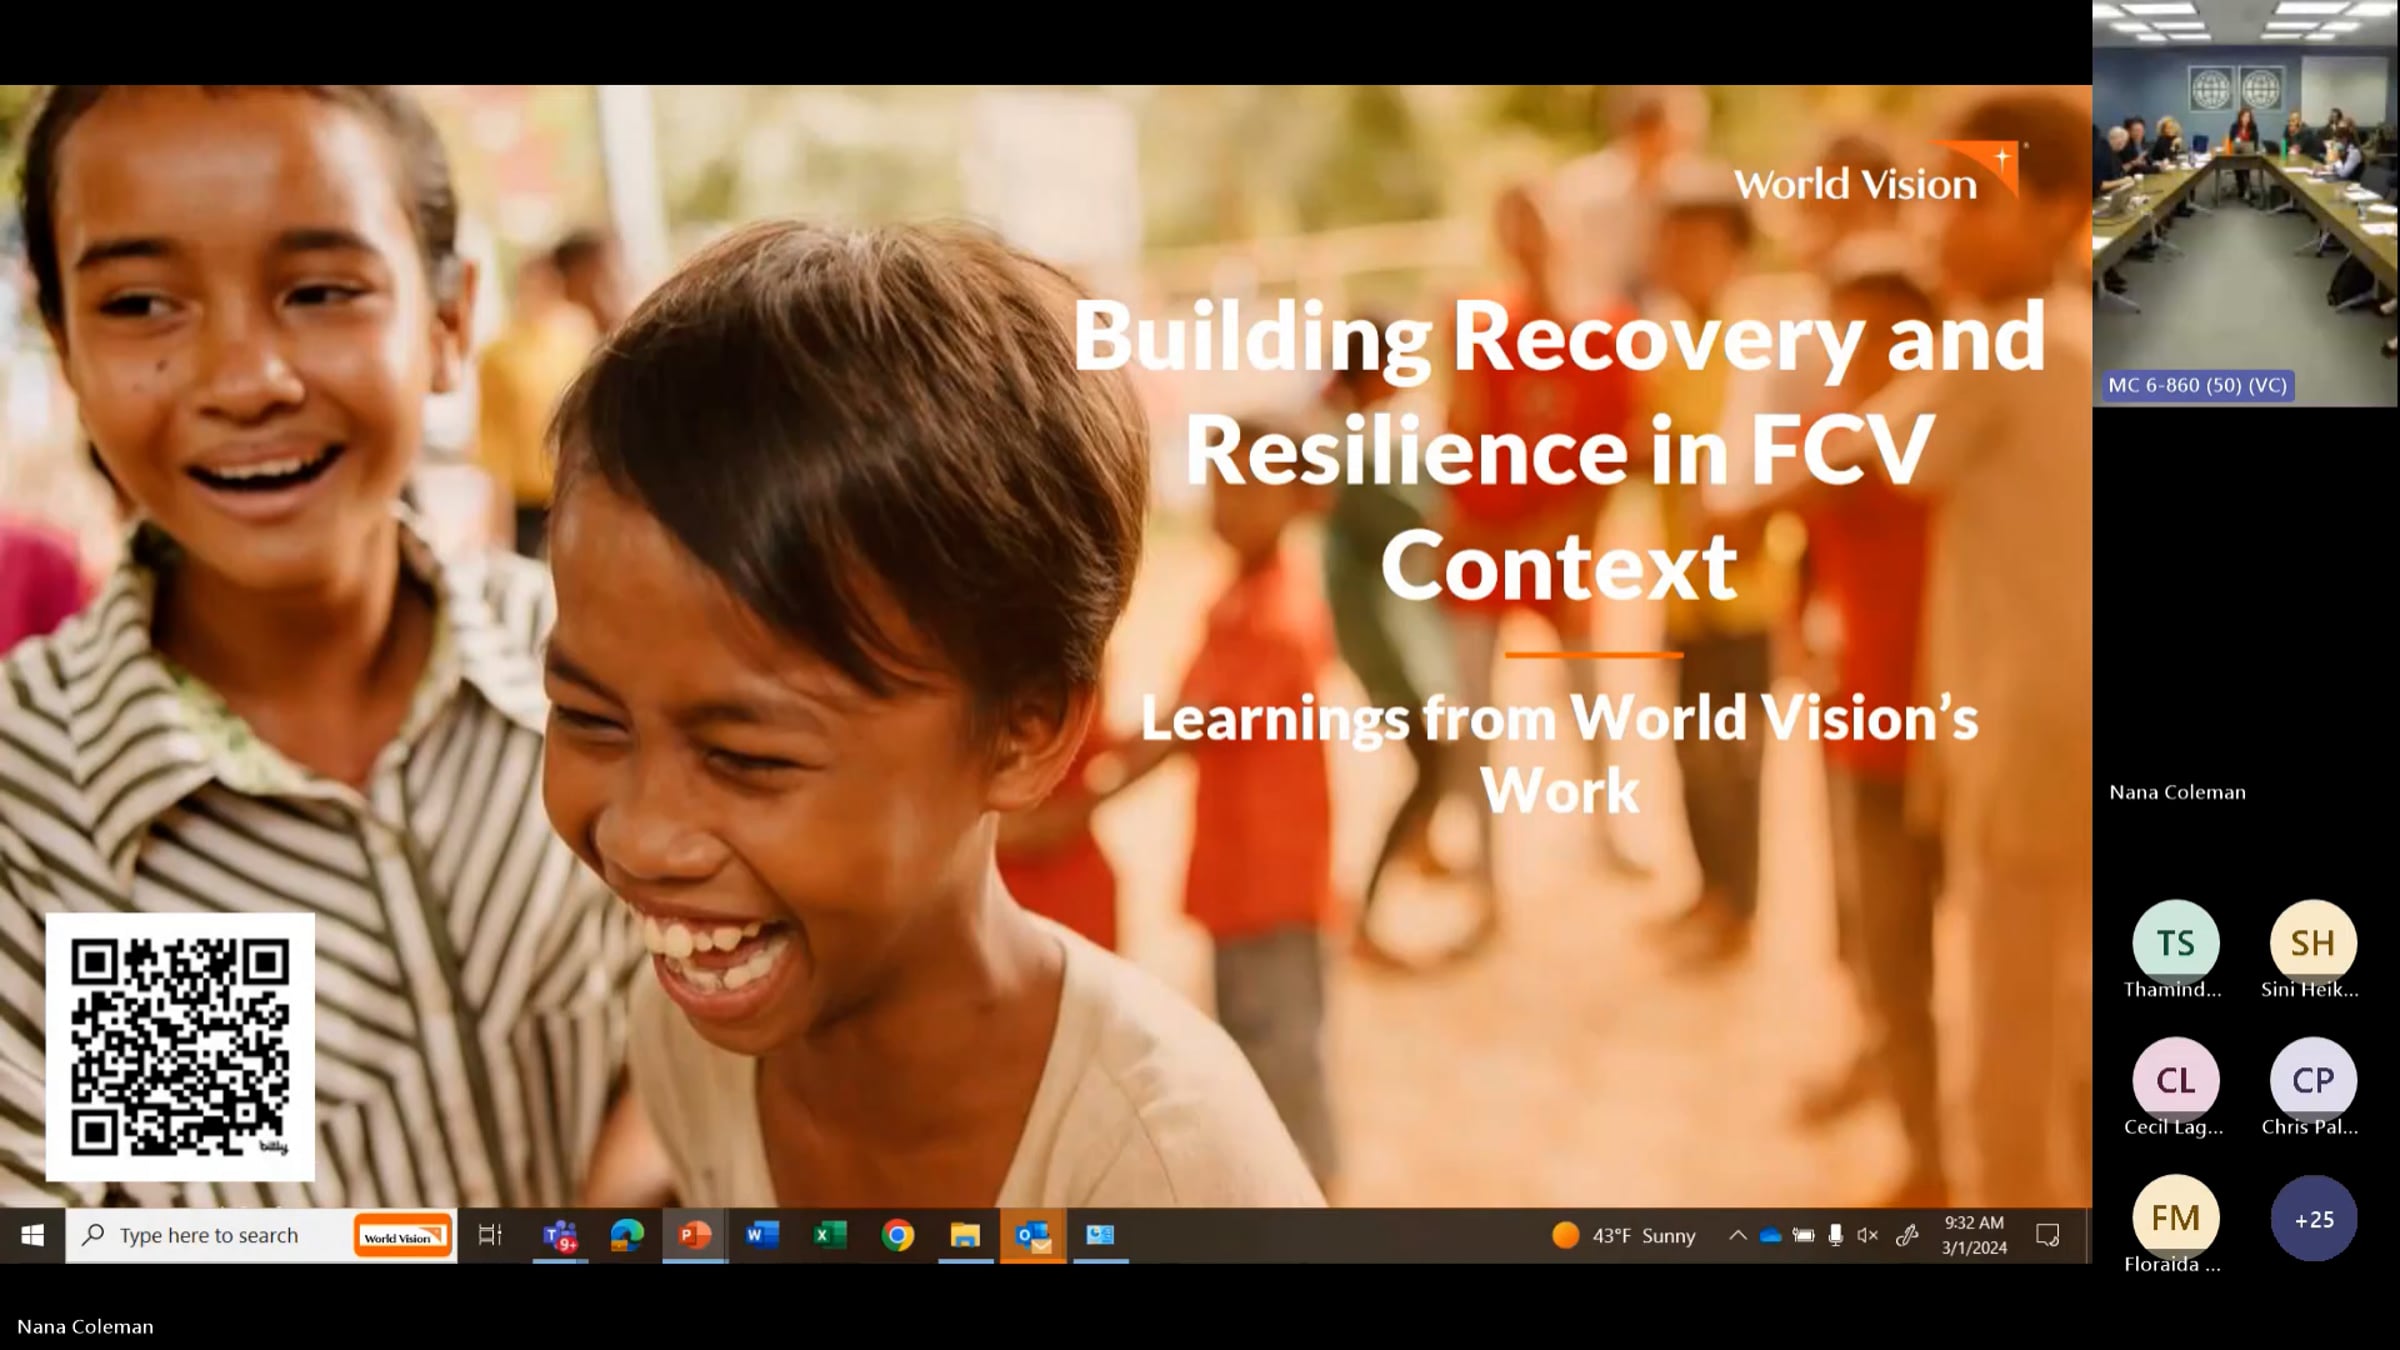Image resolution: width=2400 pixels, height=1350 pixels.
Task: Toggle the microphone tray icon
Action: 1835,1236
